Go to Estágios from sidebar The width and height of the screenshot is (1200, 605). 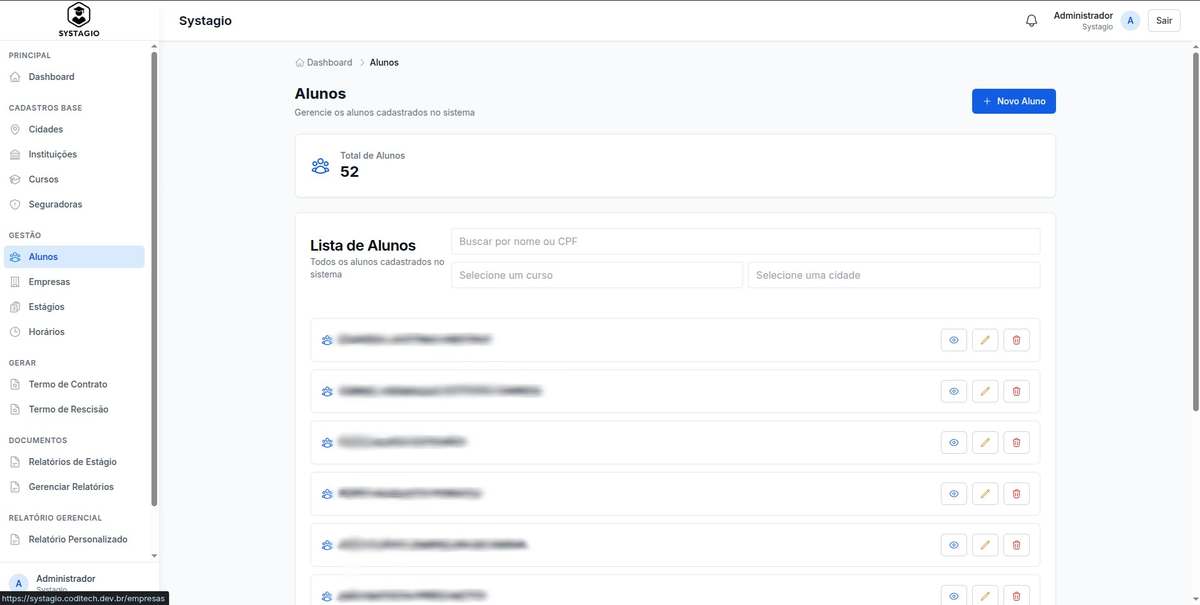pyautogui.click(x=46, y=307)
